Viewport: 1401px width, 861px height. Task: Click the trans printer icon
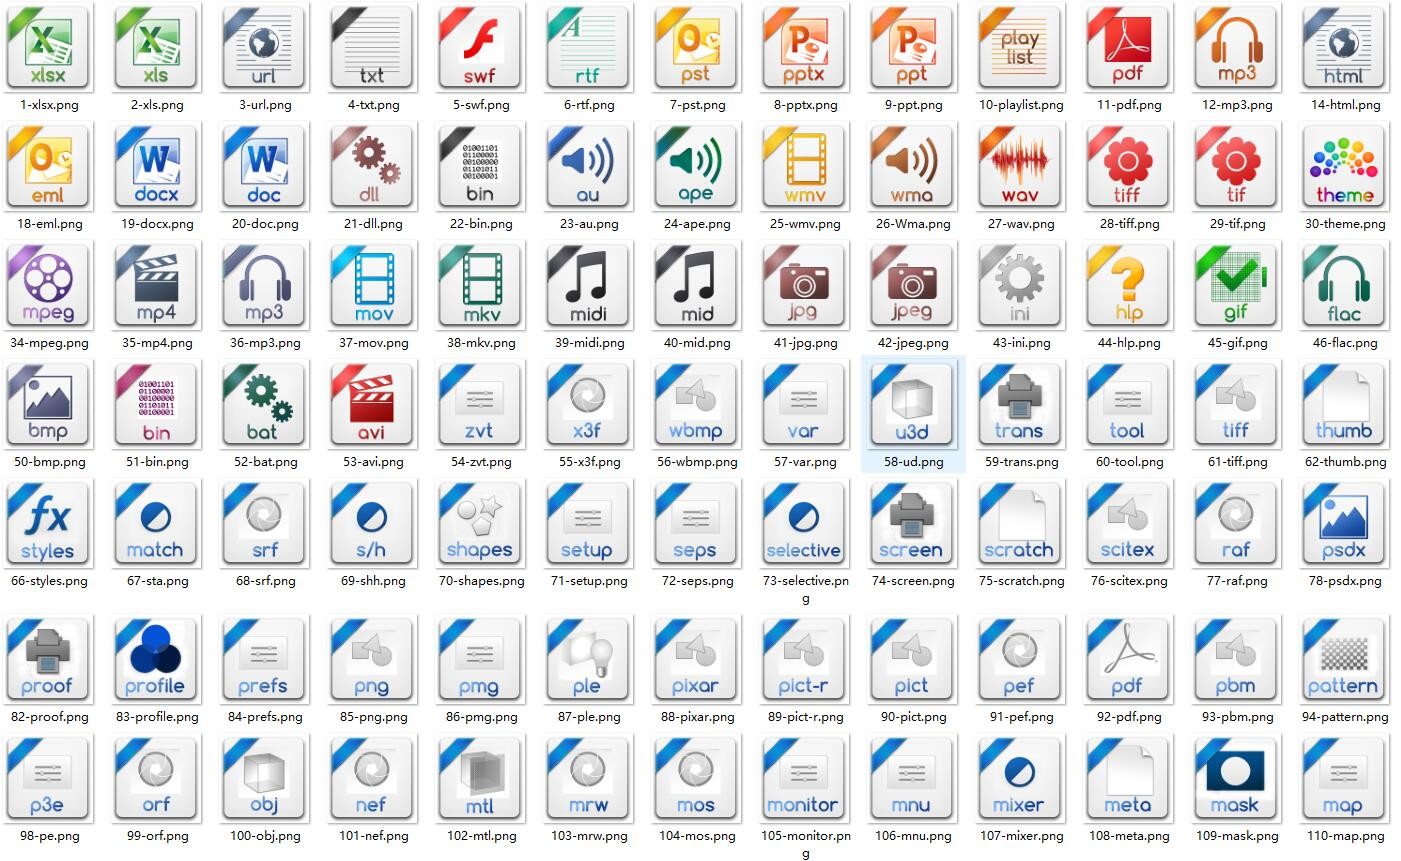coord(1020,405)
